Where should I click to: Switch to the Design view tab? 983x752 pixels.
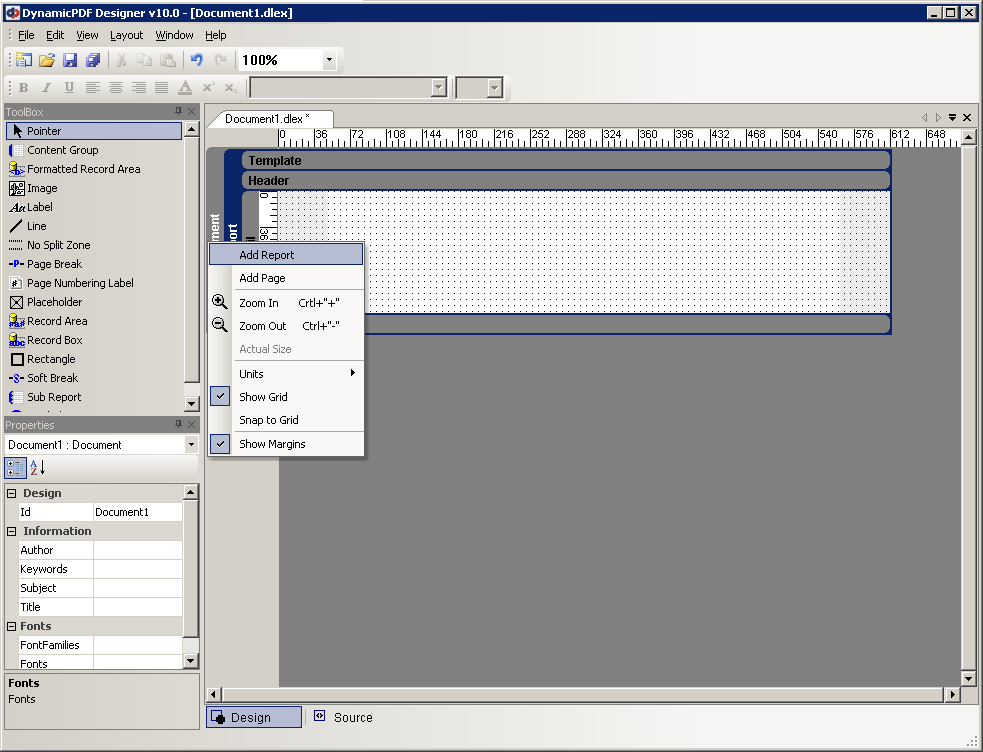coord(254,717)
